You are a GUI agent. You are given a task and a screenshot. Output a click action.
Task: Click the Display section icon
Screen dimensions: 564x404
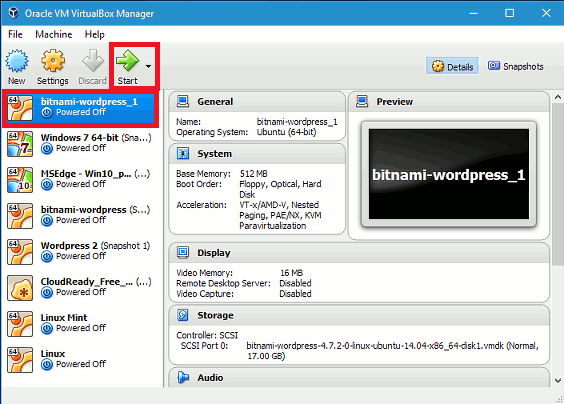pos(183,253)
